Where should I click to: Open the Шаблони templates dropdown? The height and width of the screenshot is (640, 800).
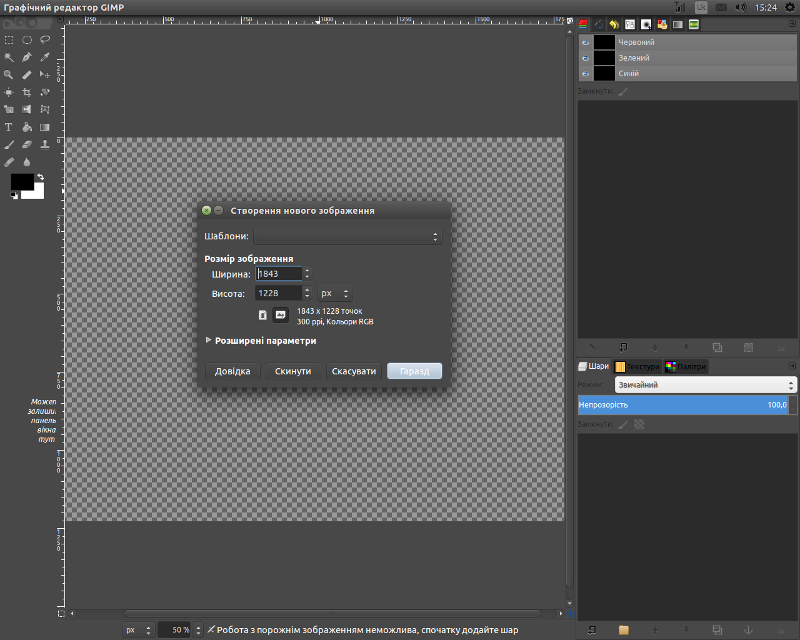coord(347,236)
